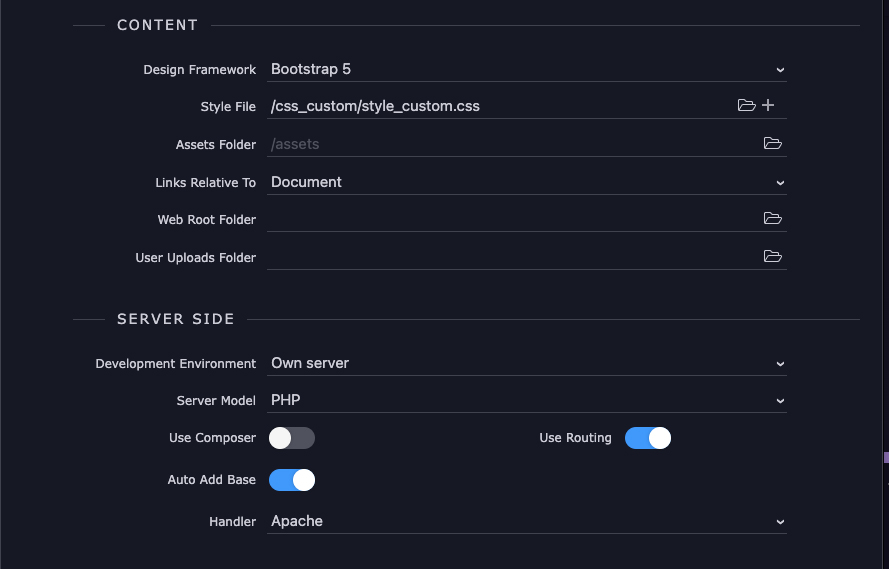Click the Handler dropdown chevron arrow
Viewport: 889px width, 569px height.
[x=780, y=522]
